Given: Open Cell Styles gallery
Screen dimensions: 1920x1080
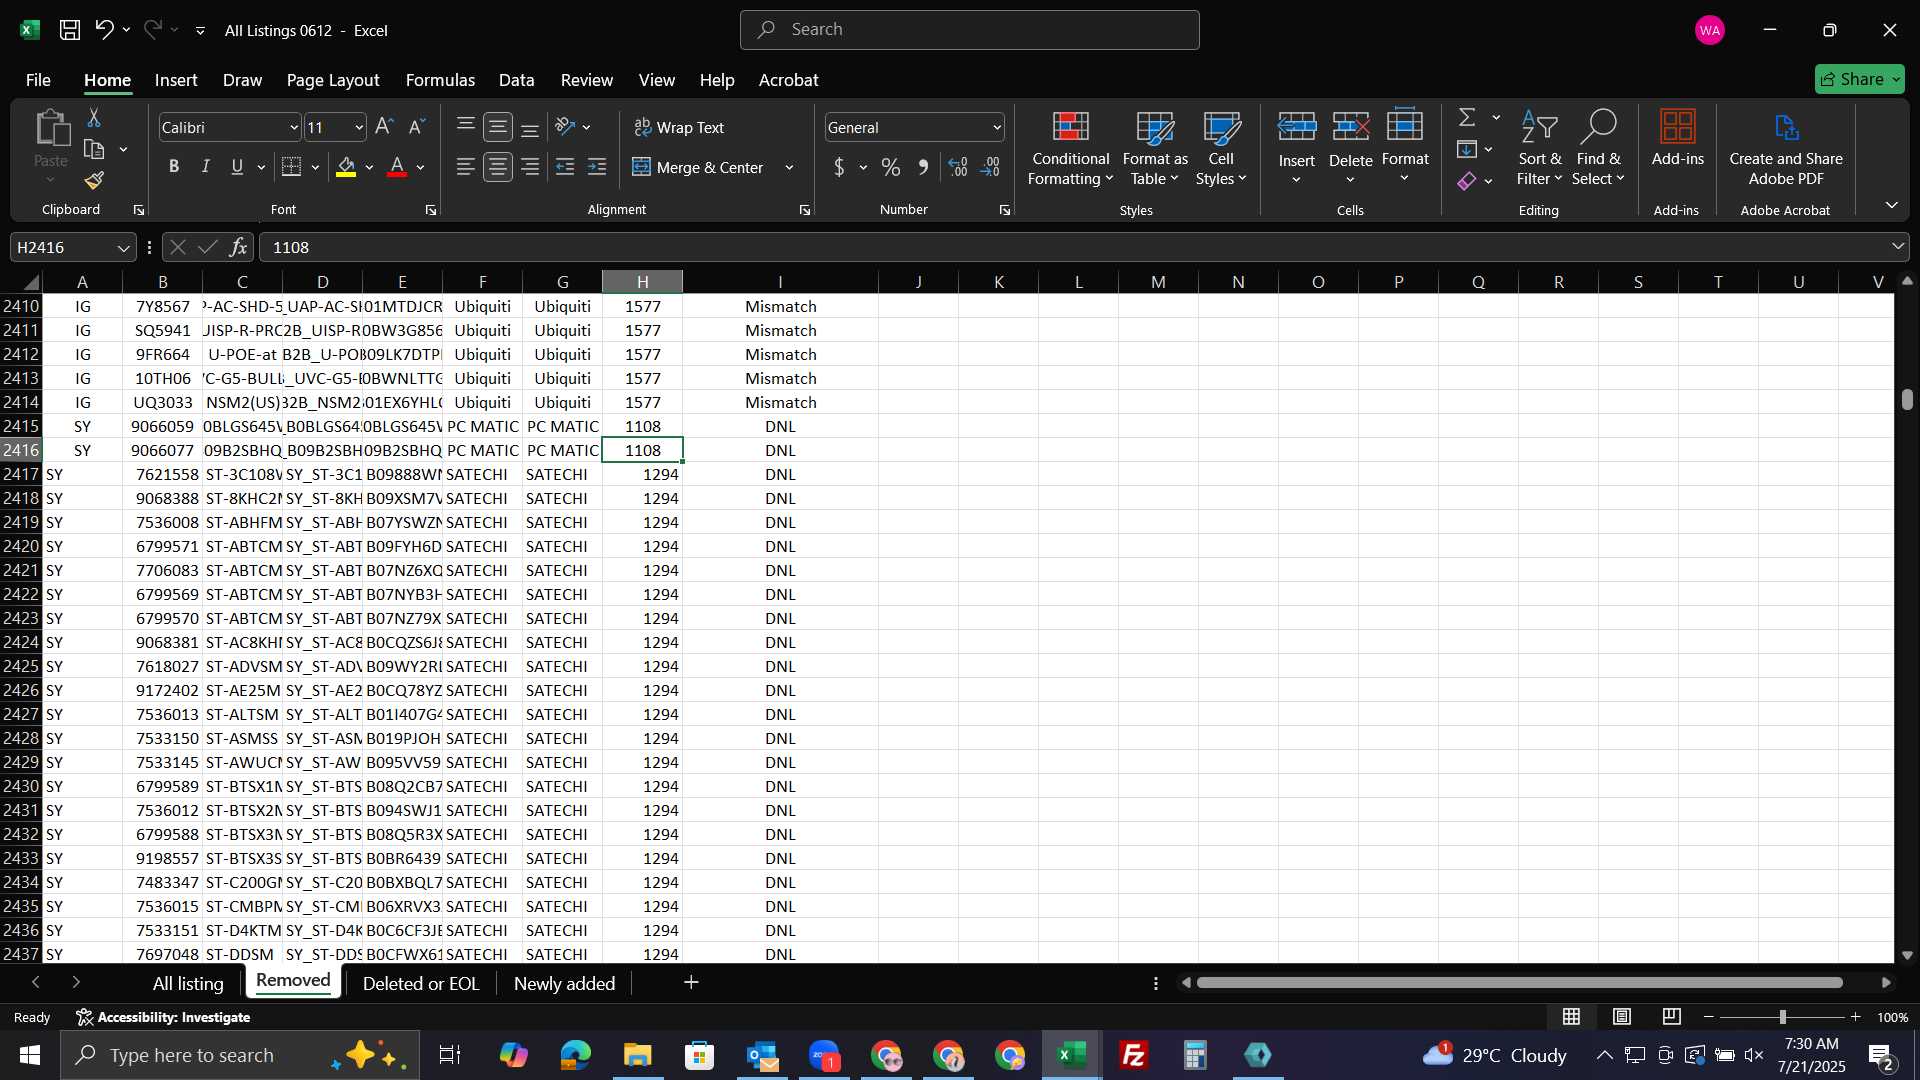Looking at the screenshot, I should click(1221, 148).
